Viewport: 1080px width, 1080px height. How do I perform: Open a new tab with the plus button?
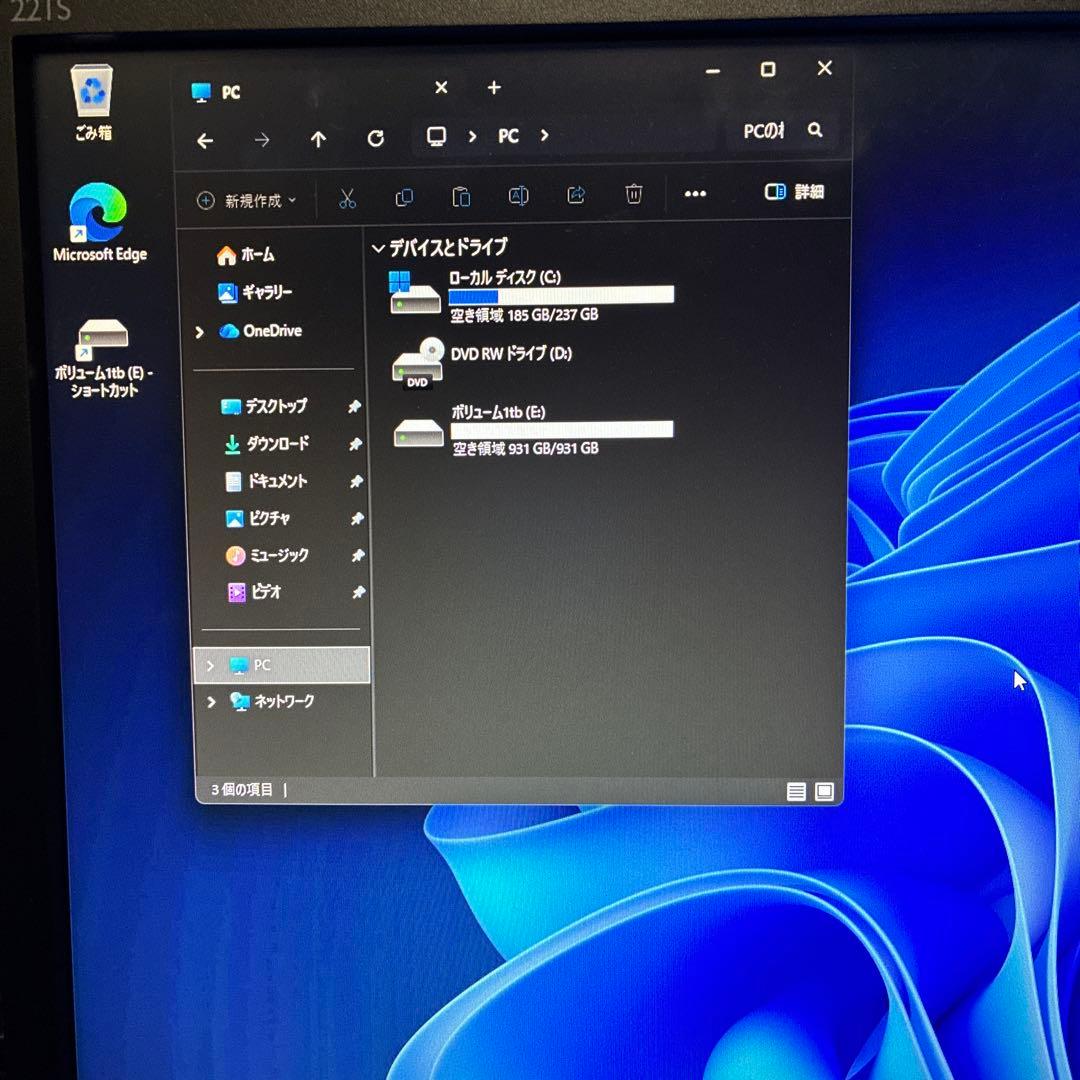click(x=493, y=88)
